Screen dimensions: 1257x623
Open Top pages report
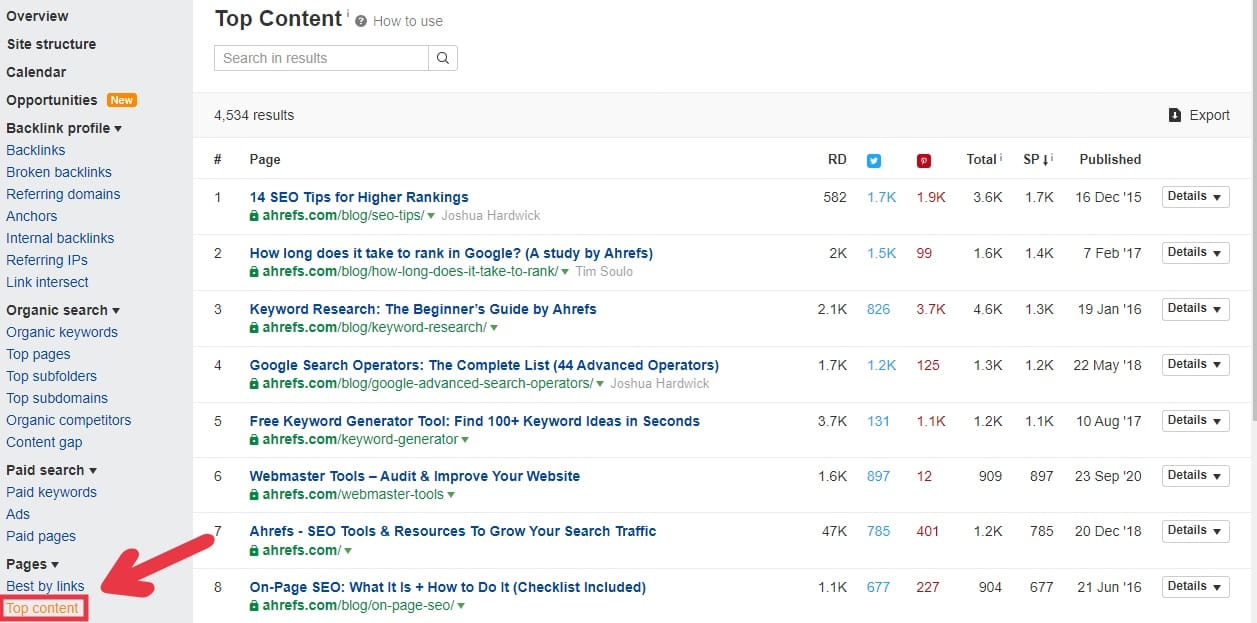38,354
